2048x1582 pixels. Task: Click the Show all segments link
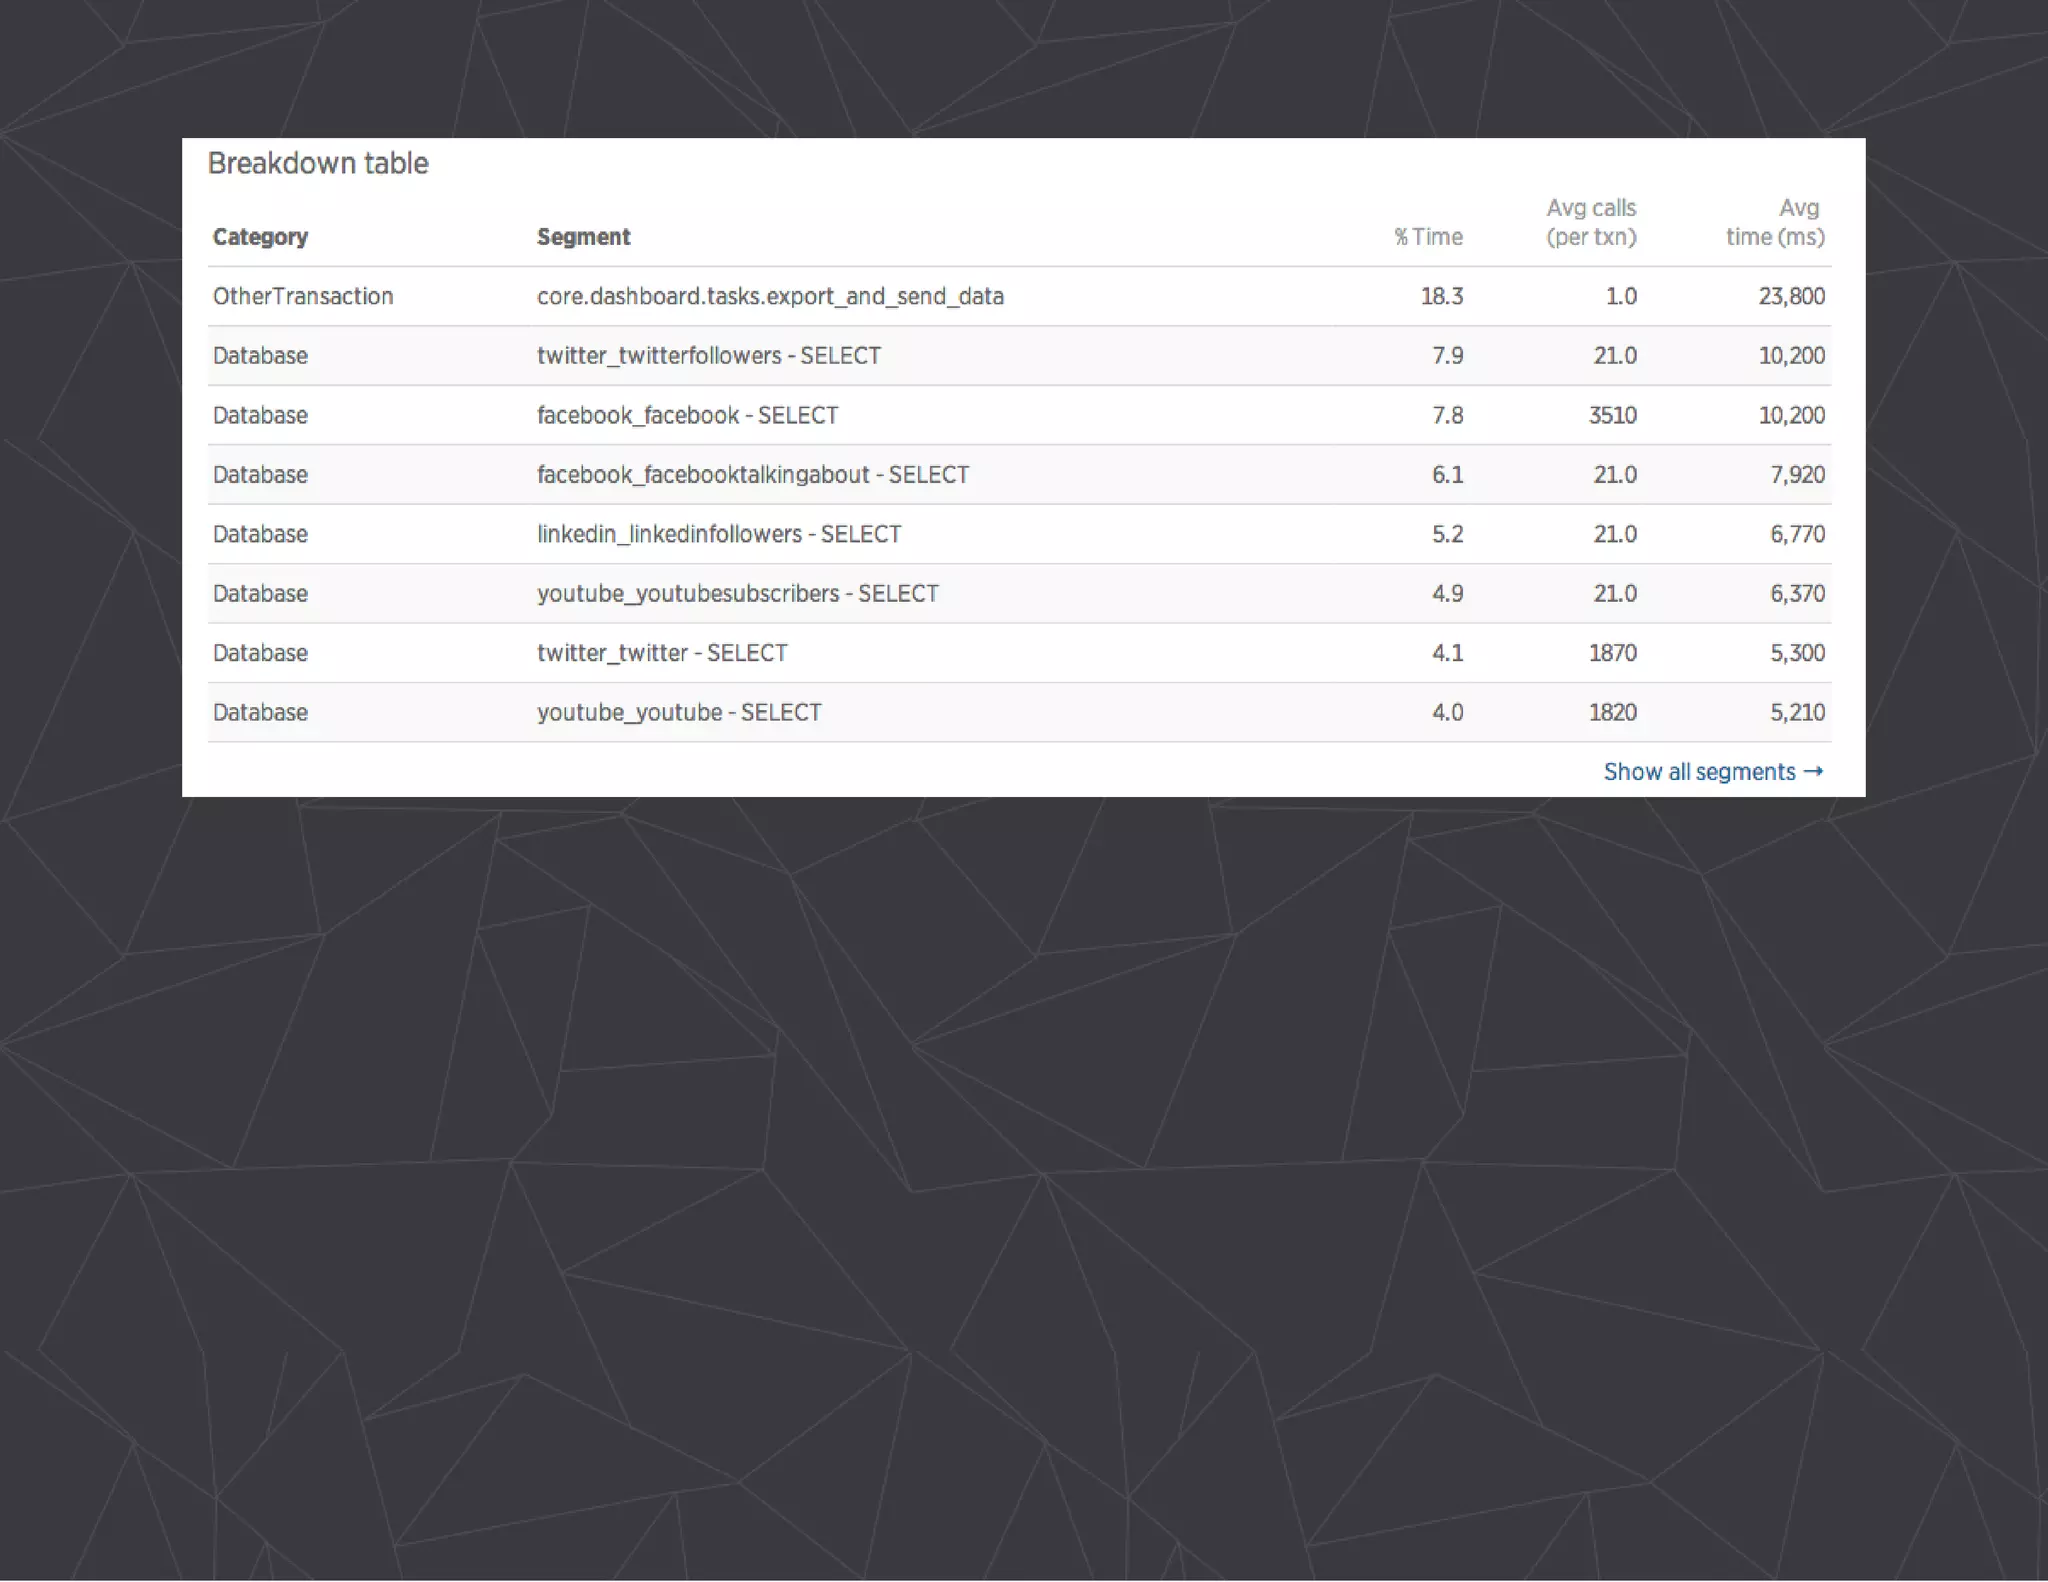tap(1699, 772)
